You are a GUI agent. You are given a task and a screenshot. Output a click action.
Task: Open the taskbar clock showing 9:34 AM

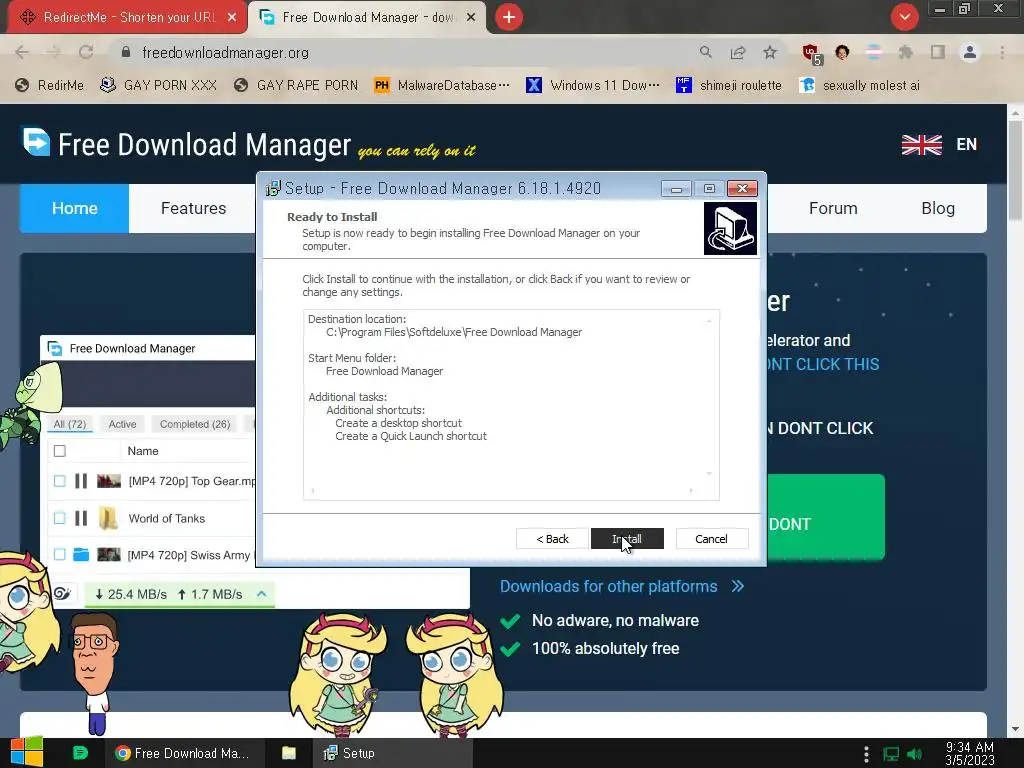click(970, 754)
